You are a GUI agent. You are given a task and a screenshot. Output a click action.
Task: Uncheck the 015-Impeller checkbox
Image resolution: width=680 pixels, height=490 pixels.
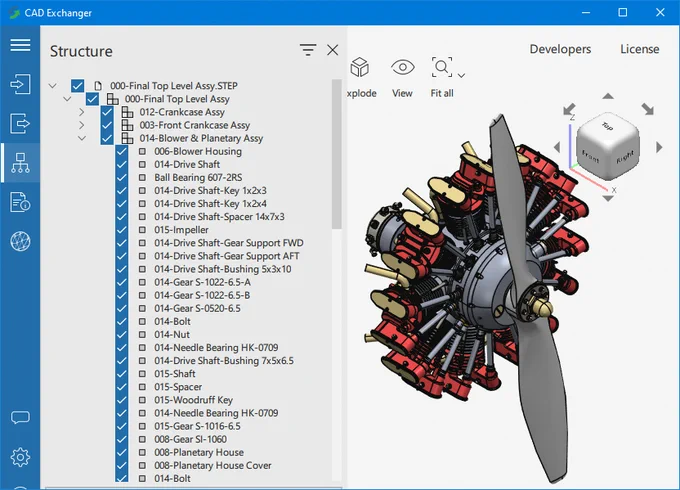(x=122, y=230)
